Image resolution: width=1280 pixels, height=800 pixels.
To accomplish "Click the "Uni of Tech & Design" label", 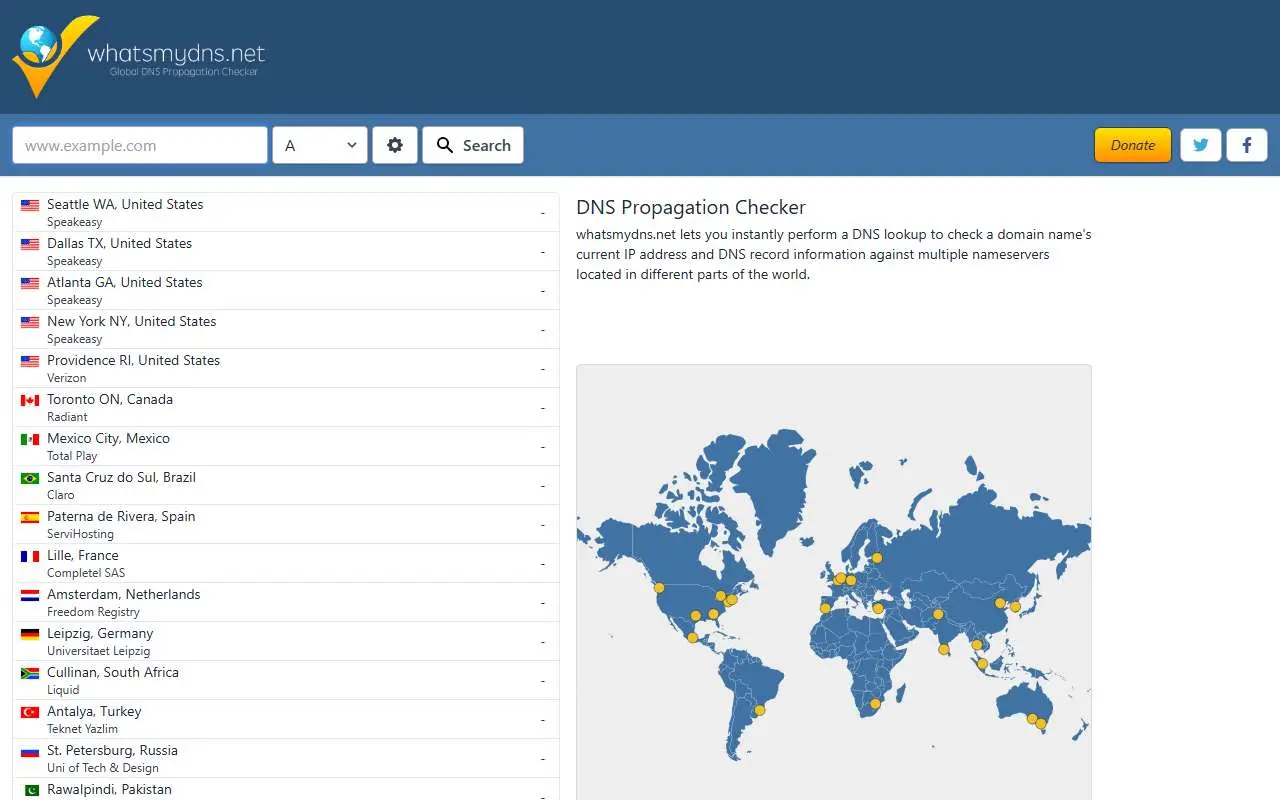I will (103, 768).
